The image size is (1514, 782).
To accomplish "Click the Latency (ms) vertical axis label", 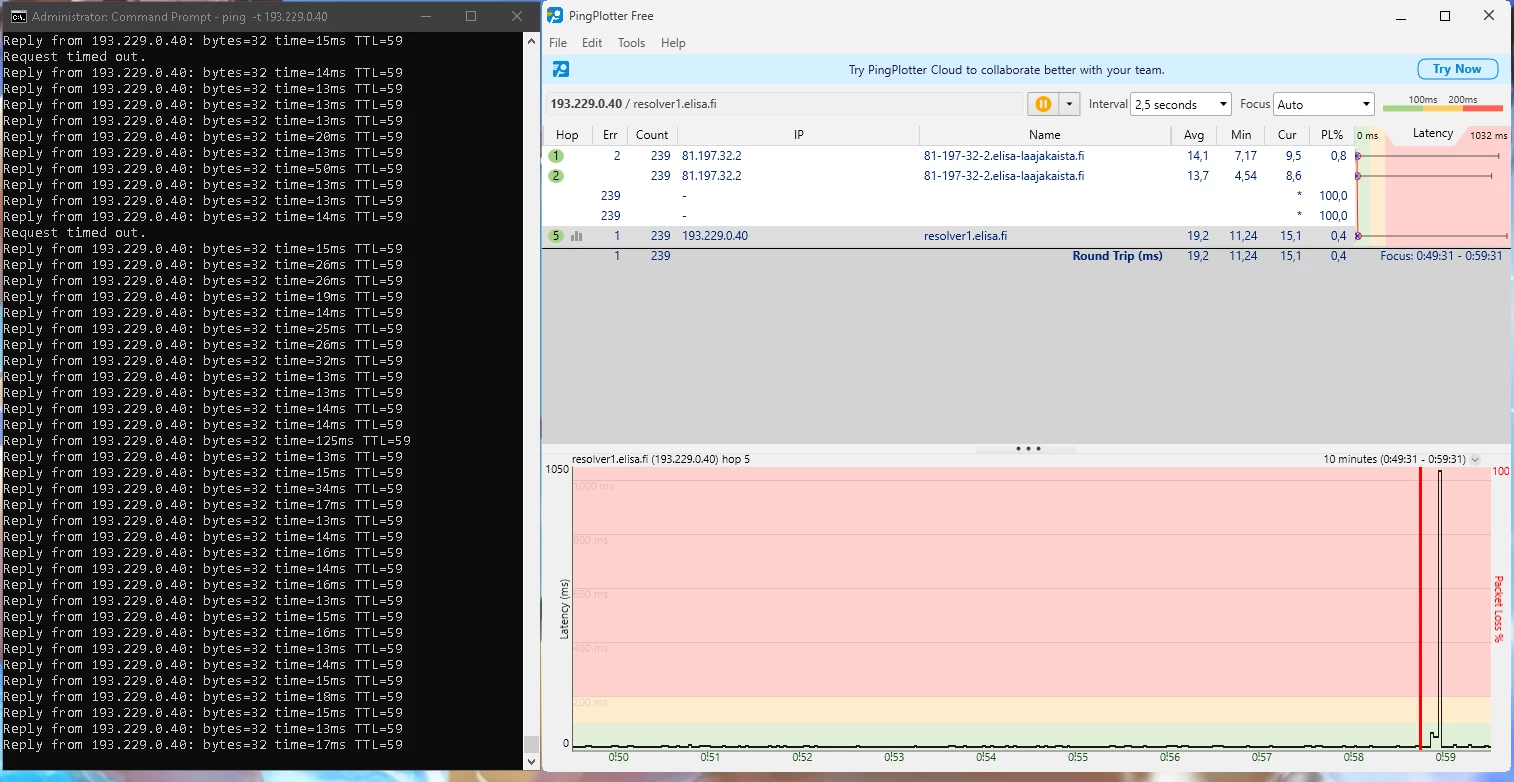I will click(564, 608).
